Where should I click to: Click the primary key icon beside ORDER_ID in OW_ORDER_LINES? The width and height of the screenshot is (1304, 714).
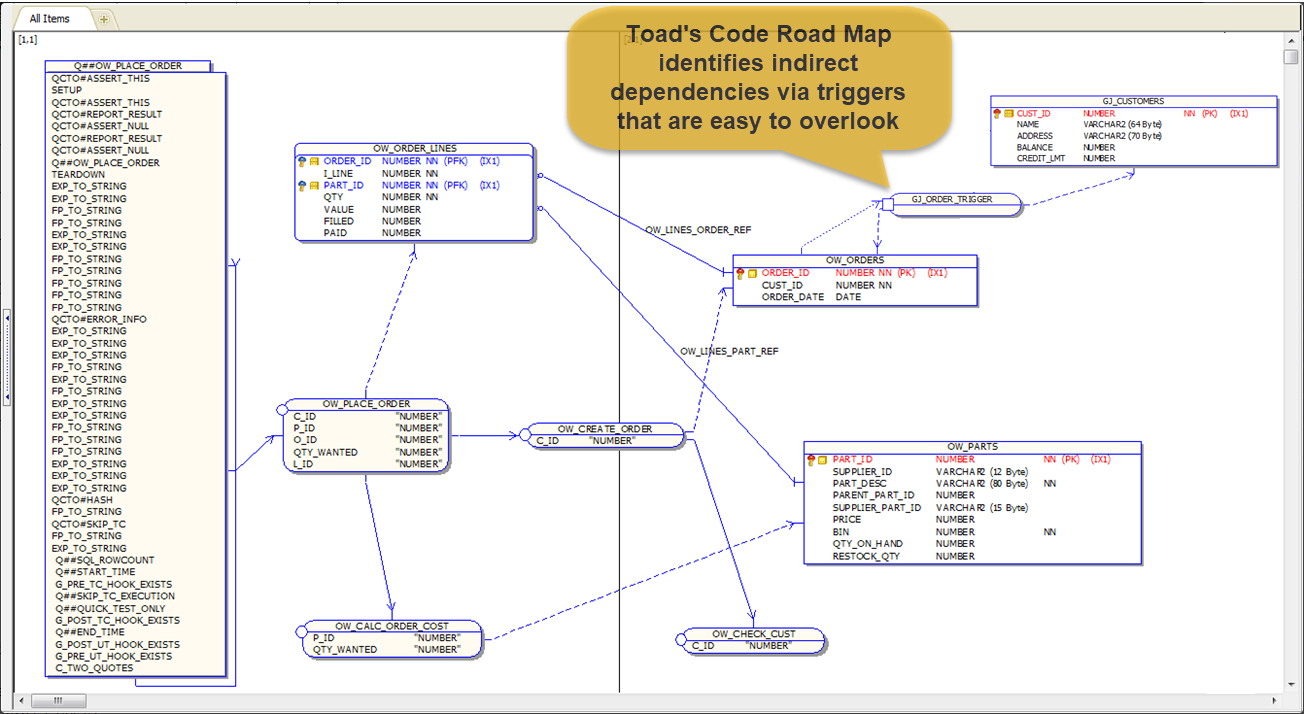[301, 161]
